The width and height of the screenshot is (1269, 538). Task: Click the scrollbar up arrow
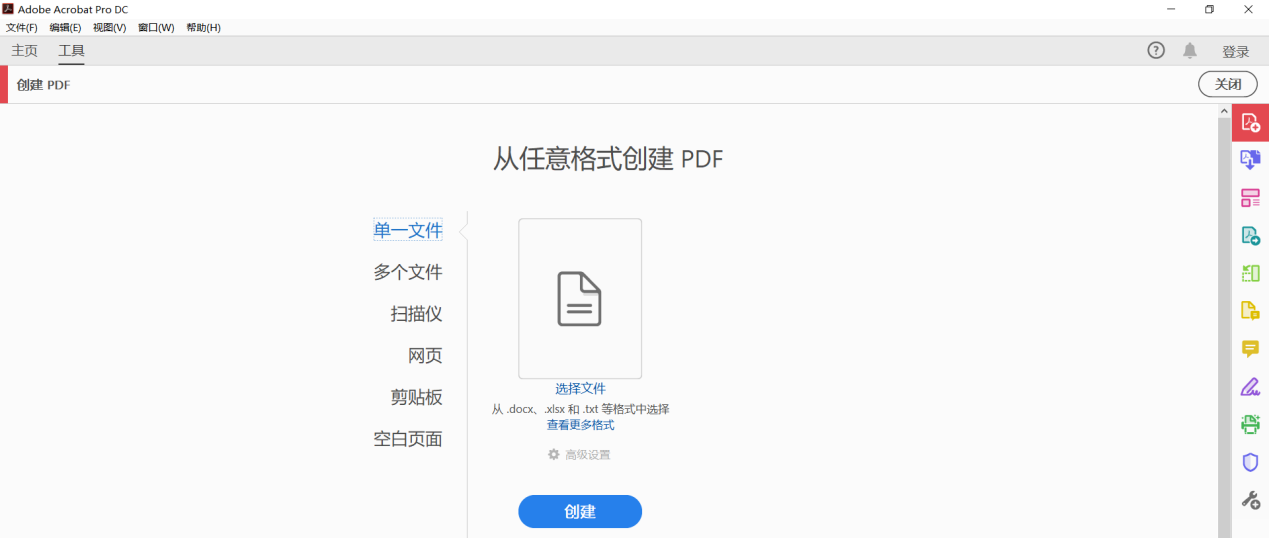(x=1224, y=111)
